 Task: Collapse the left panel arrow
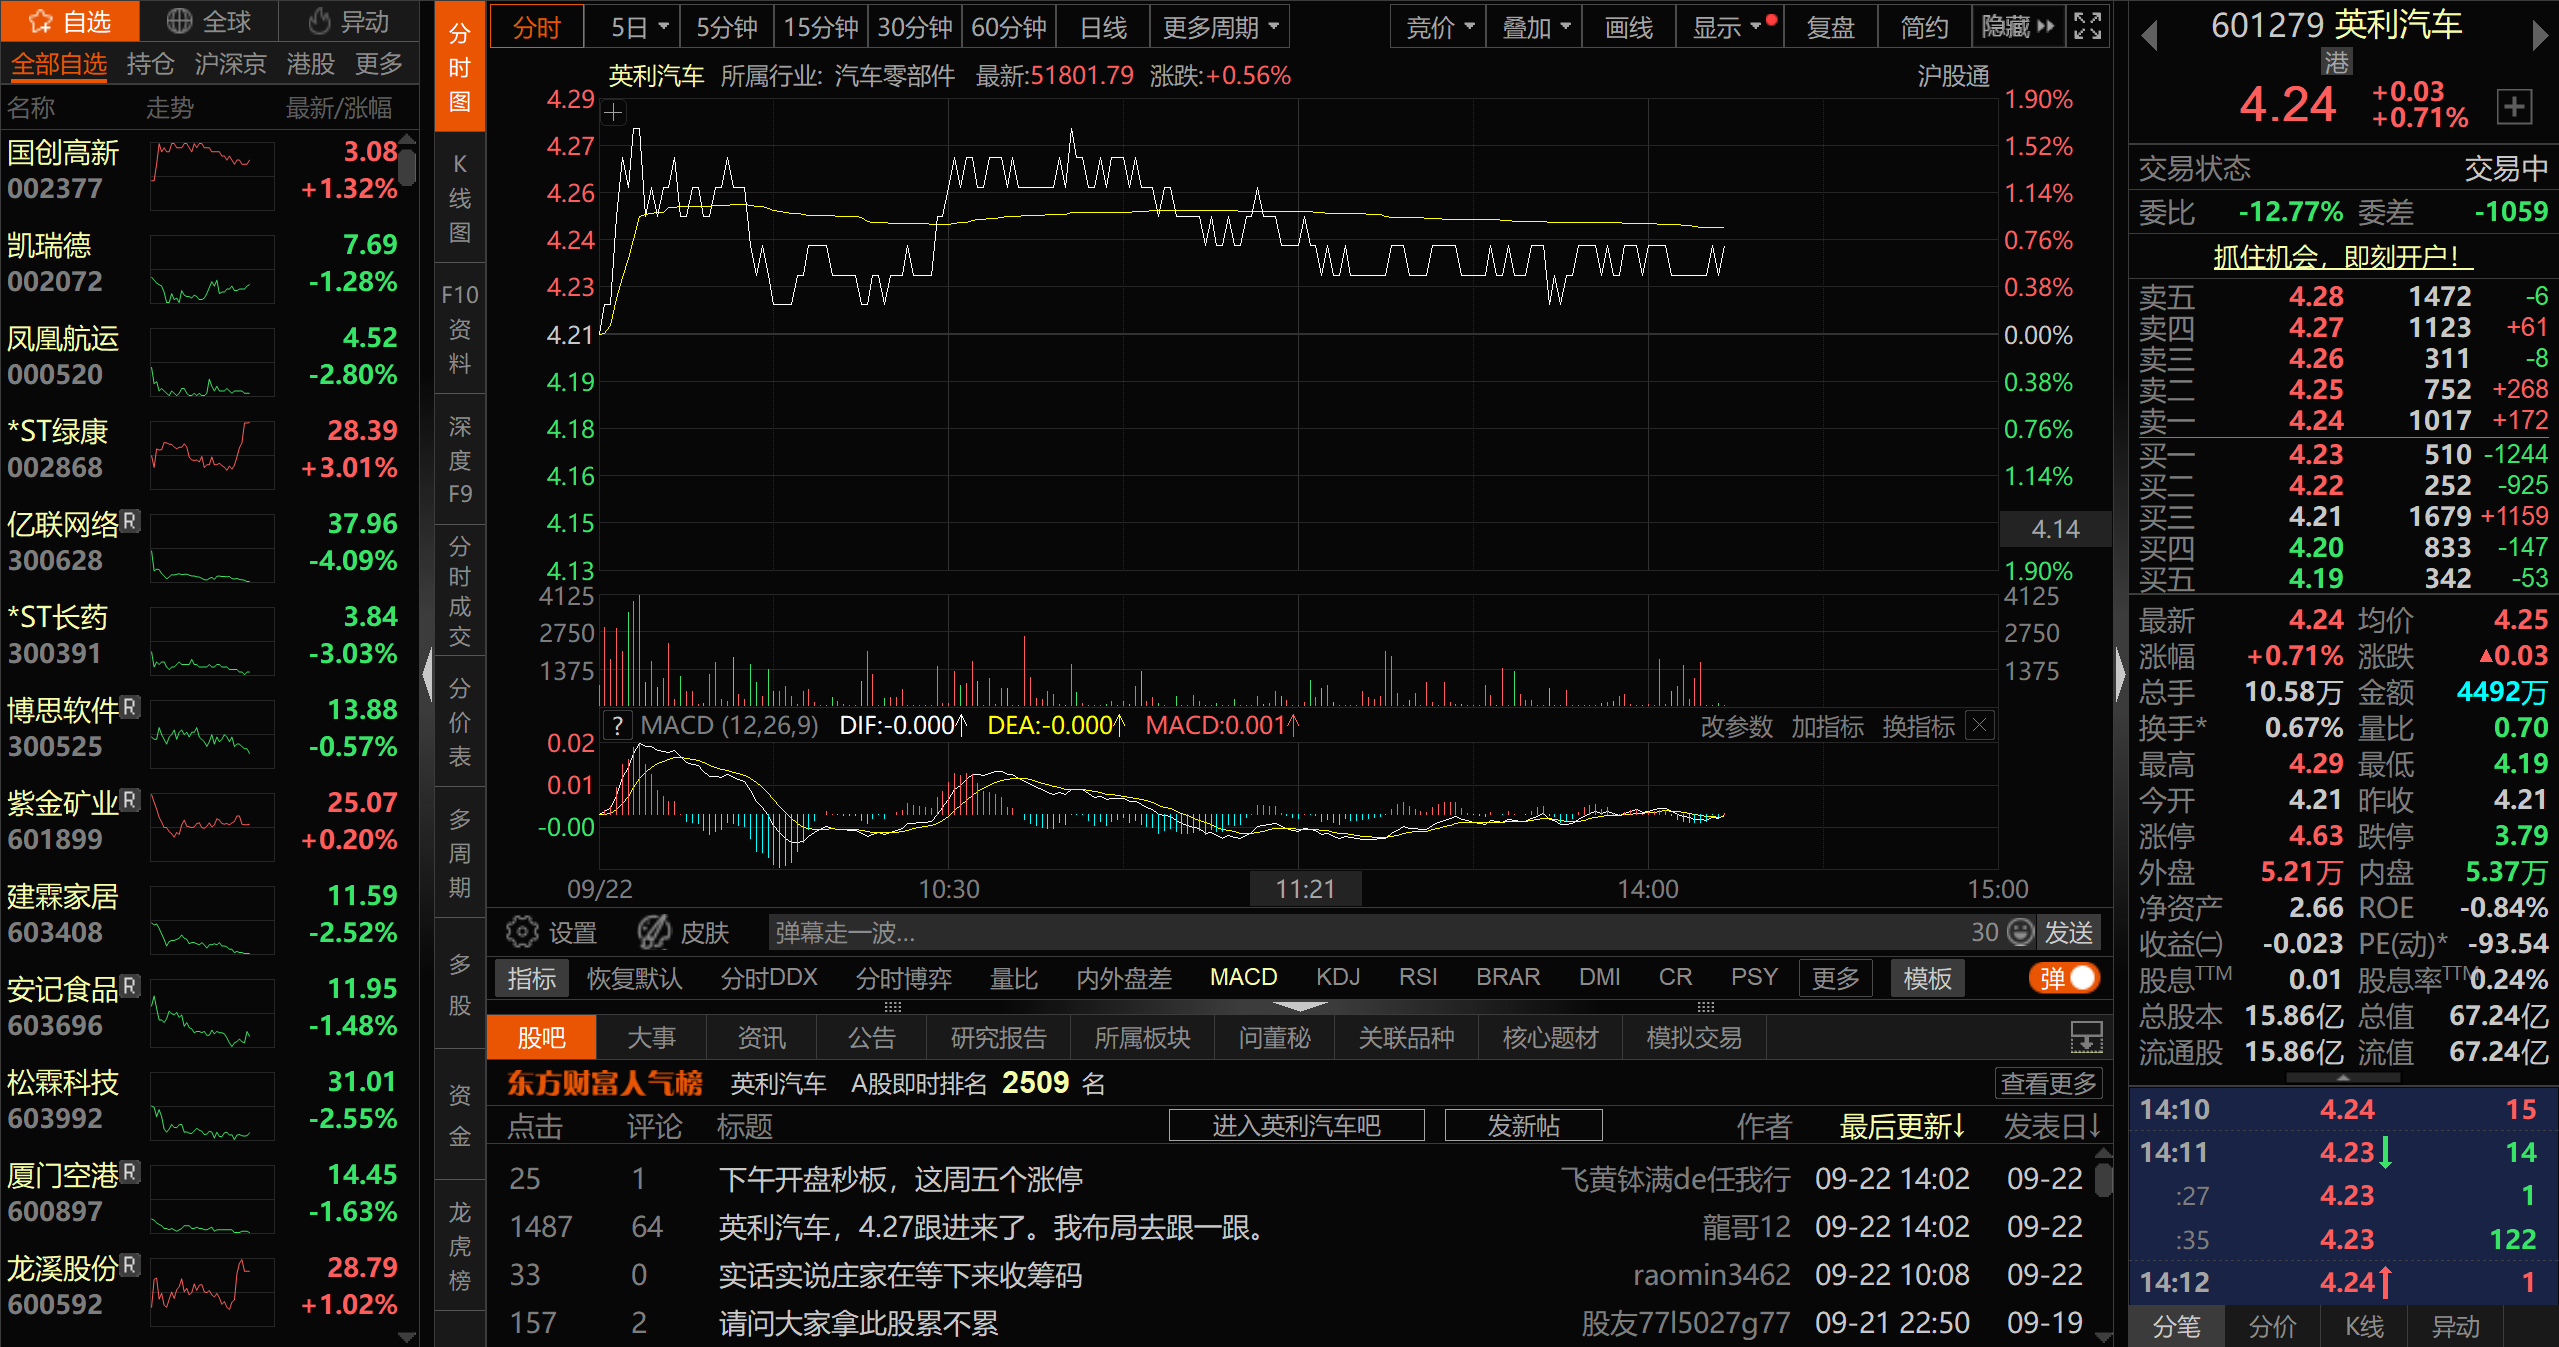(x=428, y=675)
